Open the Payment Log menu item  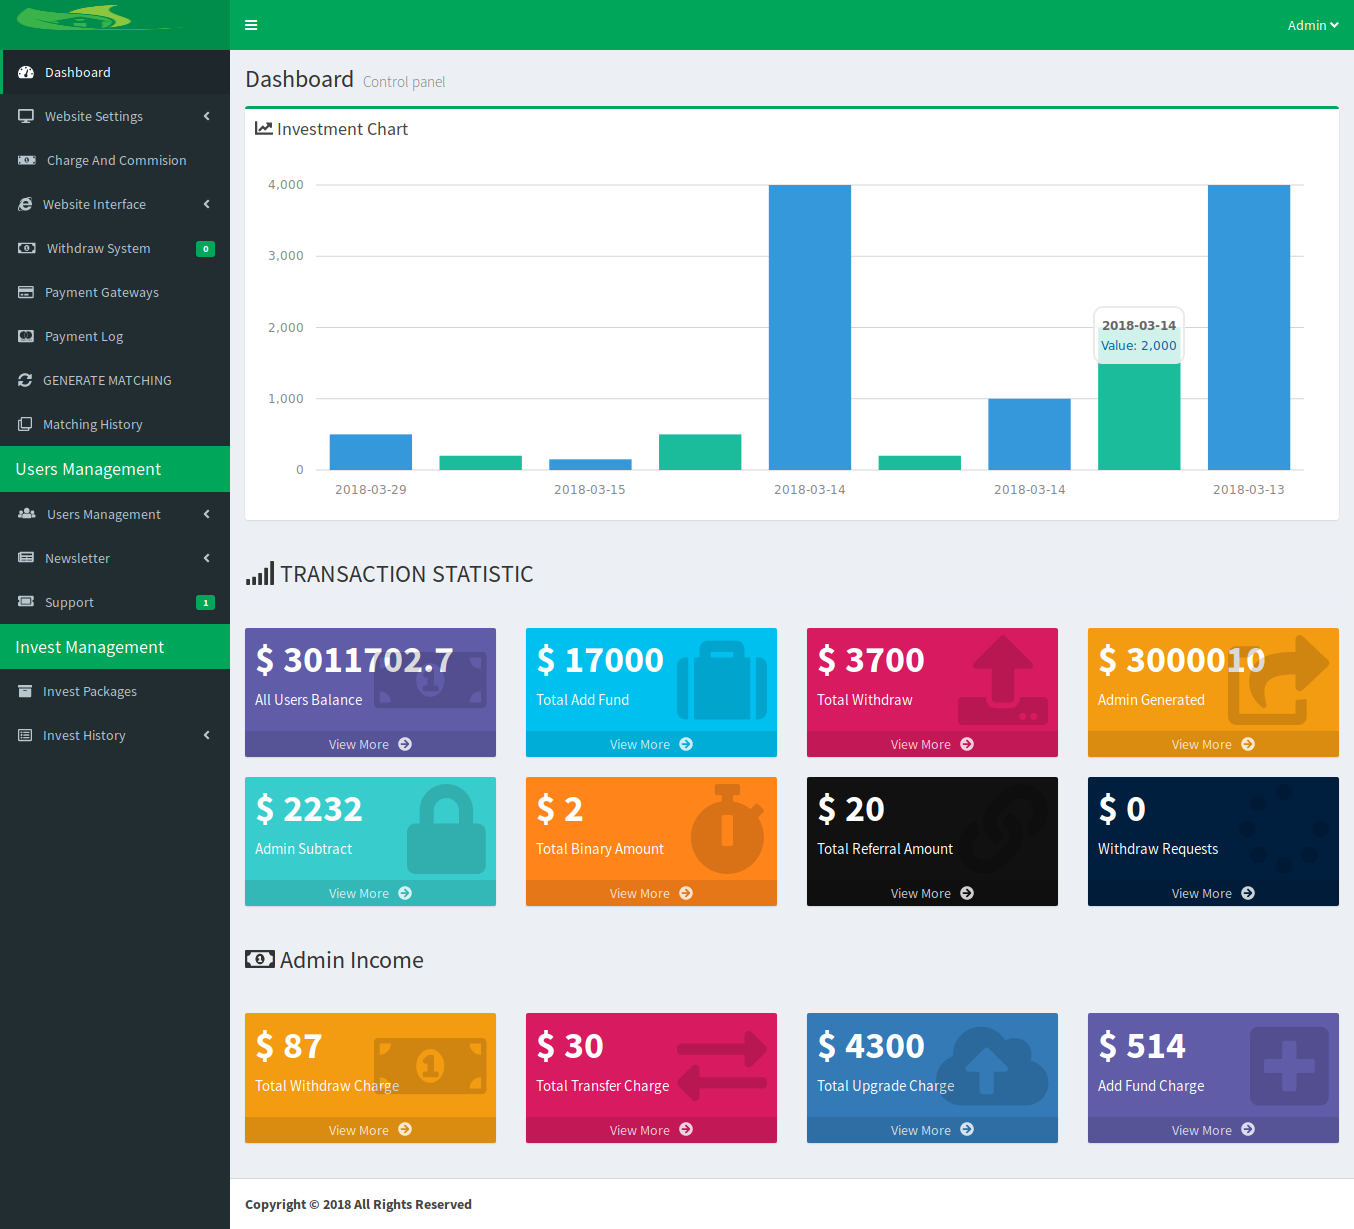tap(84, 336)
